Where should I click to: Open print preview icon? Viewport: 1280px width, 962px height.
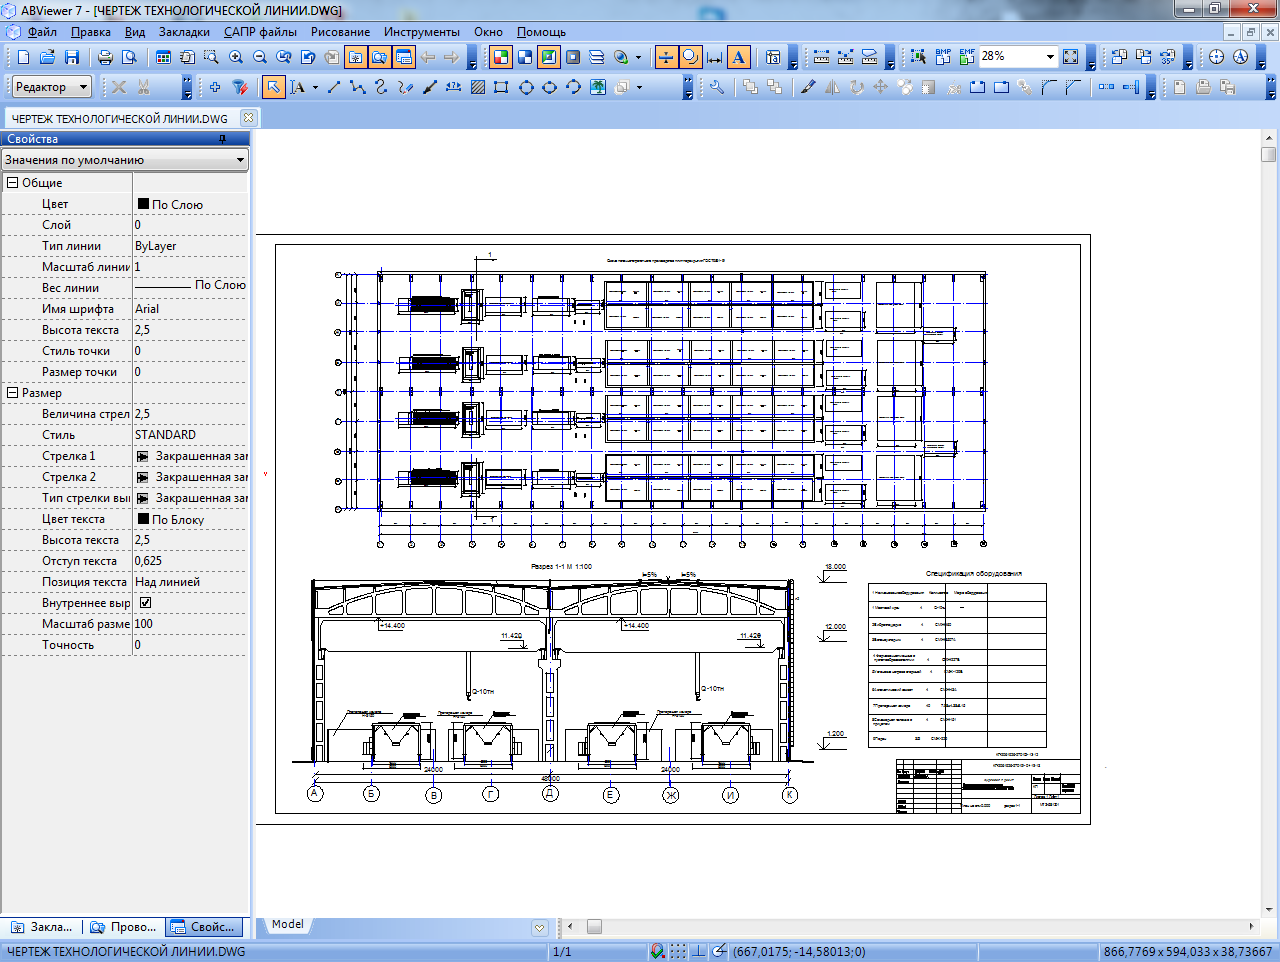[x=129, y=57]
